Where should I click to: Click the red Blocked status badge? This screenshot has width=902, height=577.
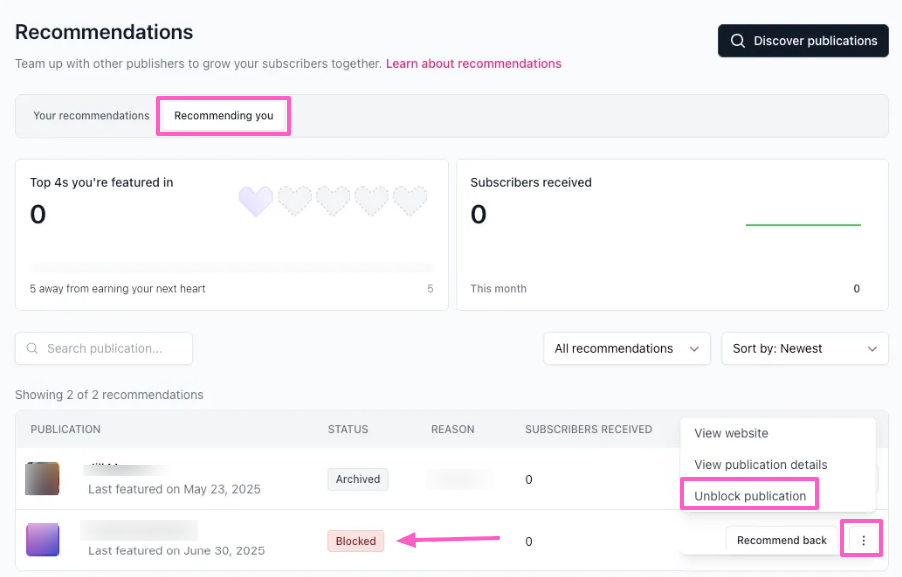355,541
